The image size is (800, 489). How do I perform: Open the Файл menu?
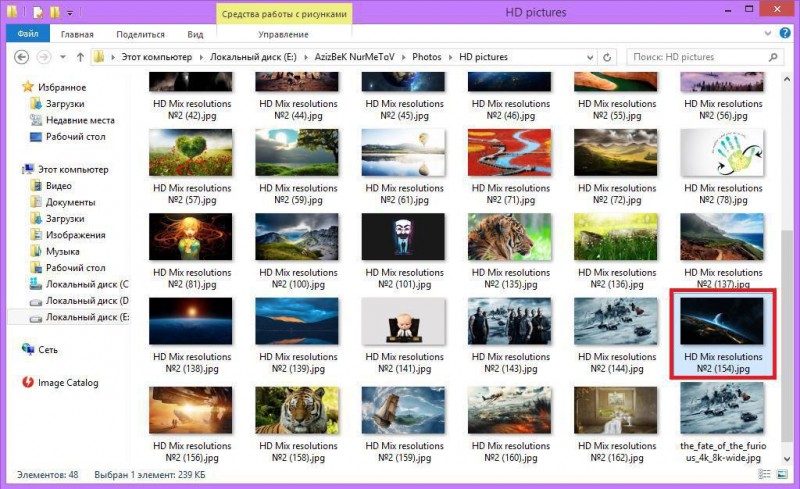coord(28,34)
